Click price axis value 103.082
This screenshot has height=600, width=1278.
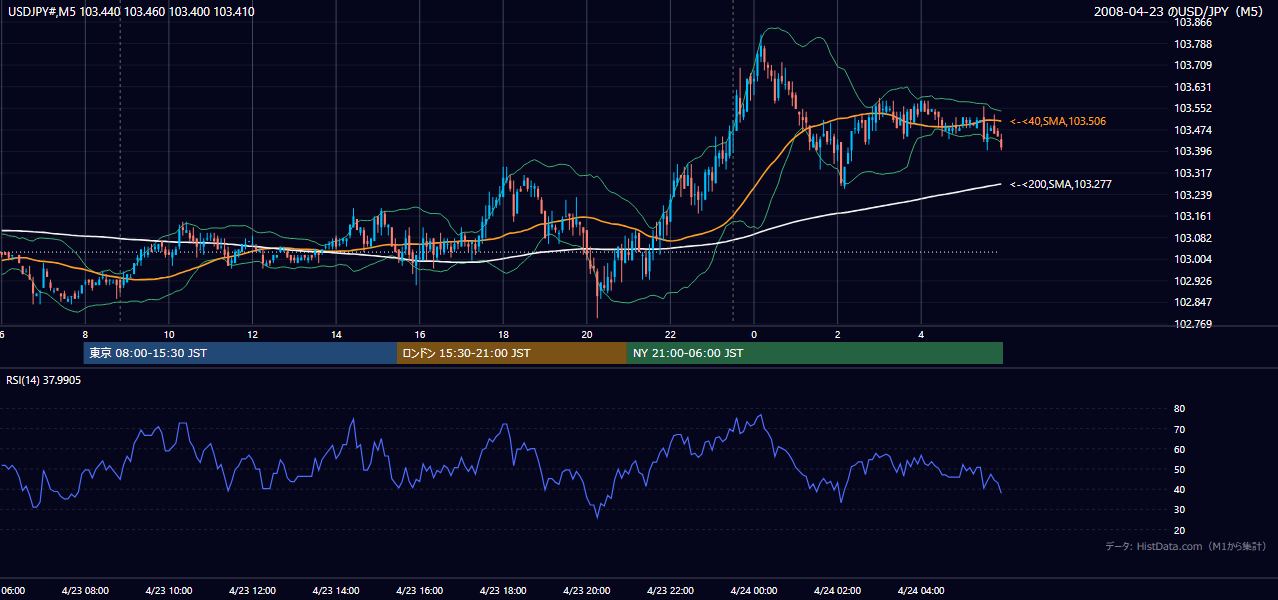coord(1192,238)
